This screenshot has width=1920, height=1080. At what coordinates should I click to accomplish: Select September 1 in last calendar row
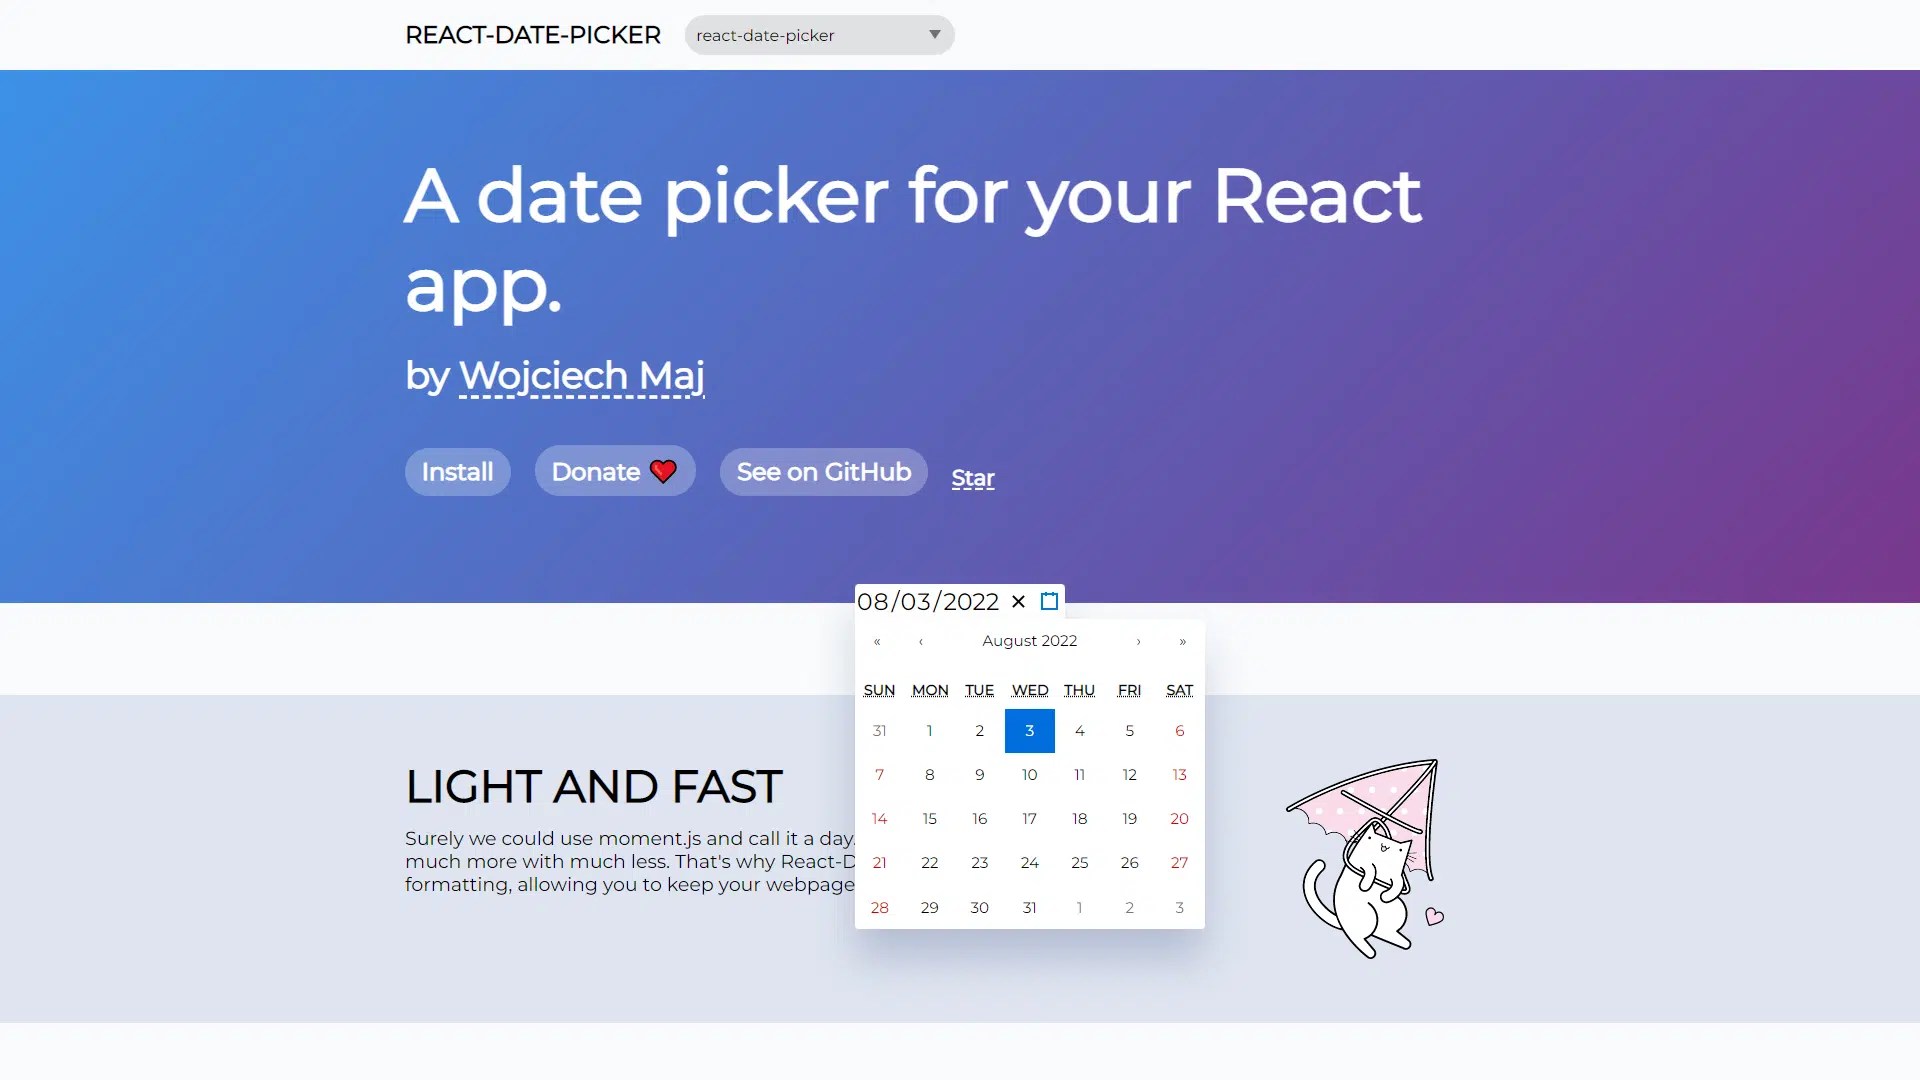pos(1079,908)
